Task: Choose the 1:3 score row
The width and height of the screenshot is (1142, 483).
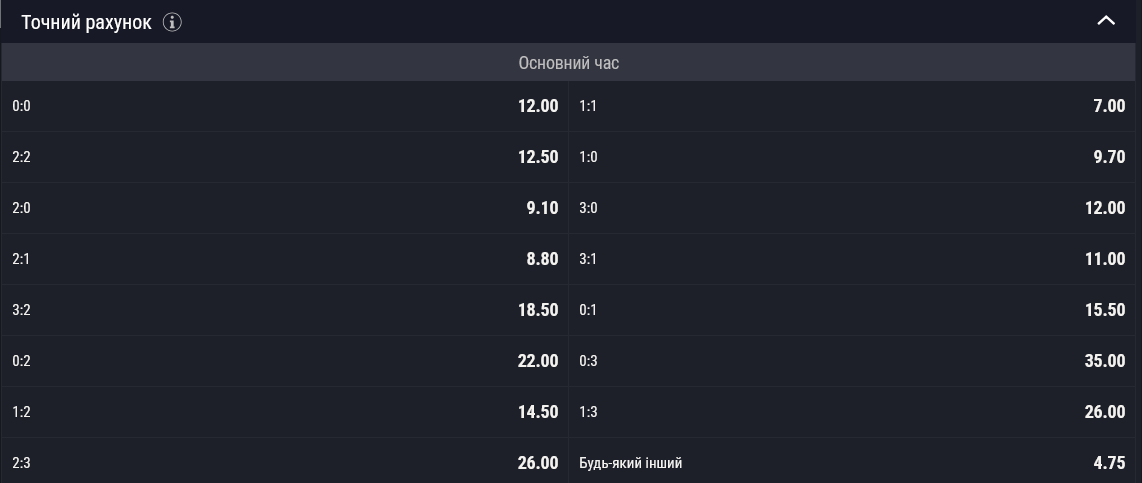Action: point(854,412)
